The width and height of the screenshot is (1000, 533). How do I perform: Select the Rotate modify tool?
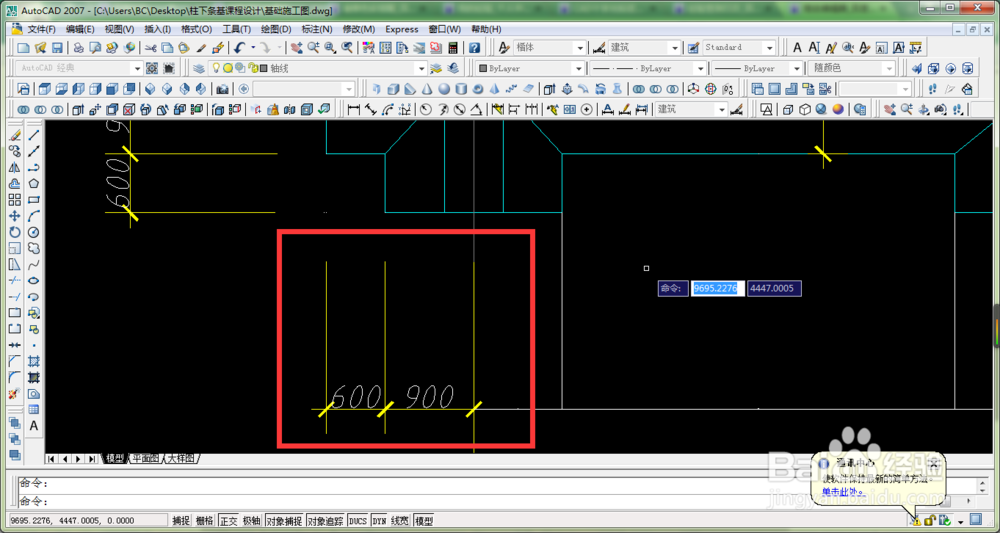[x=15, y=232]
